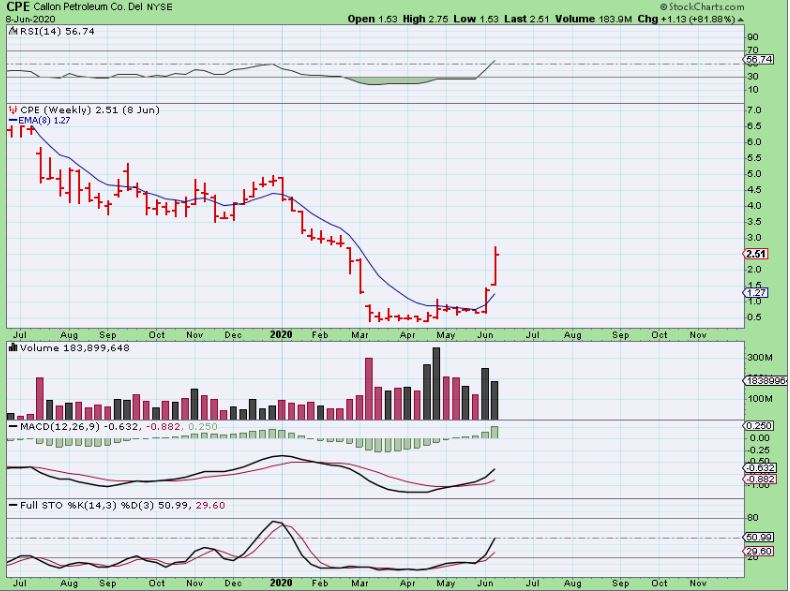Click the 300M volume axis label
Viewport: 790px width, 591px height.
click(x=760, y=357)
